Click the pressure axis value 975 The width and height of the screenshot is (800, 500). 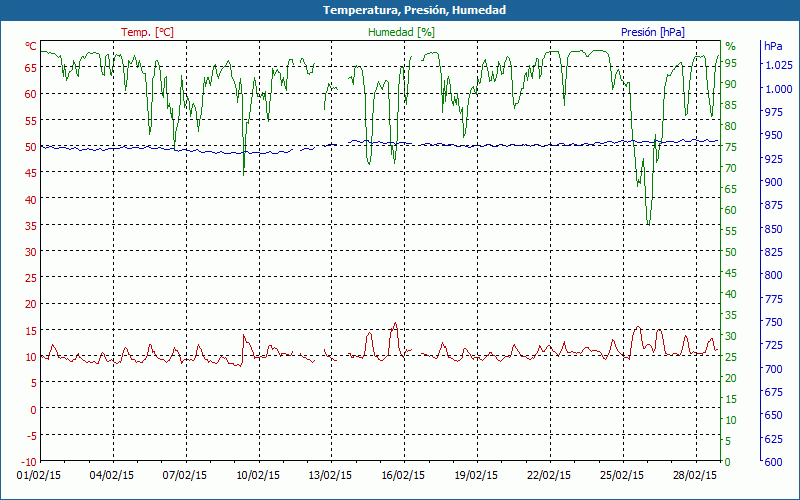coord(773,112)
